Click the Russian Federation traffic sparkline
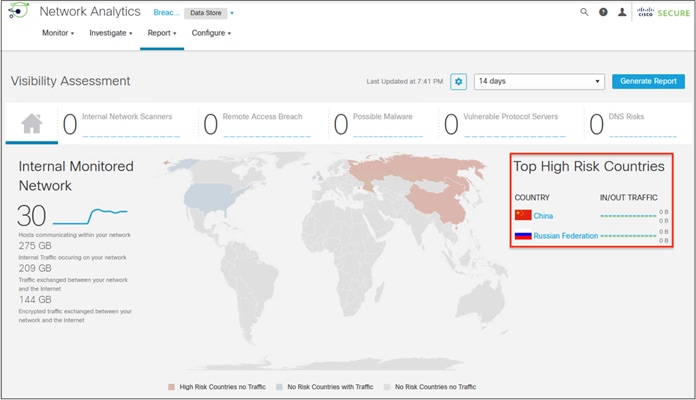Viewport: 696px width, 400px height. pyautogui.click(x=628, y=236)
